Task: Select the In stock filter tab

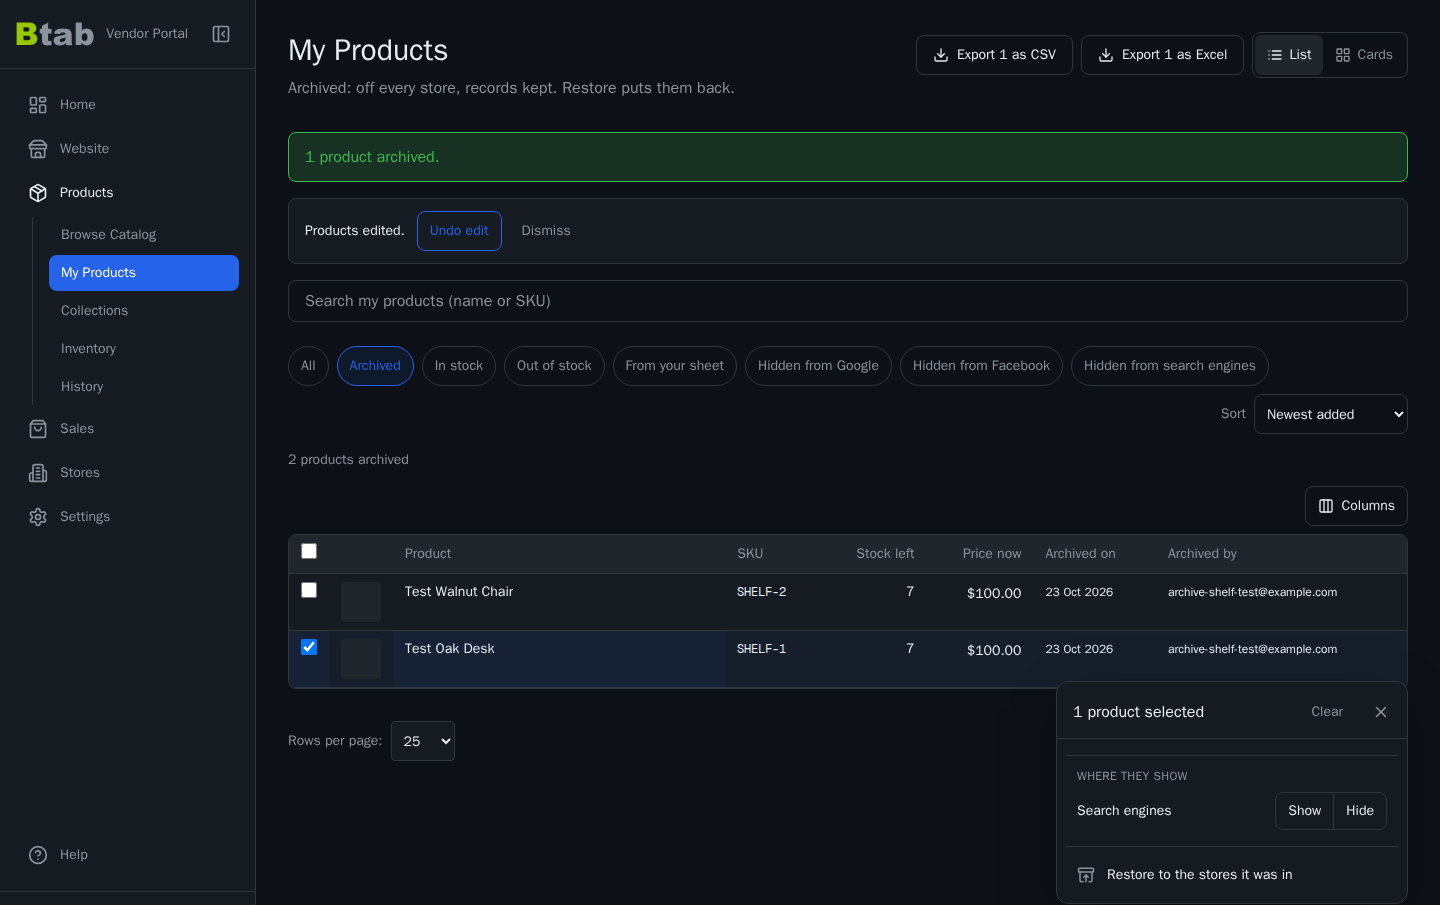Action: click(459, 366)
